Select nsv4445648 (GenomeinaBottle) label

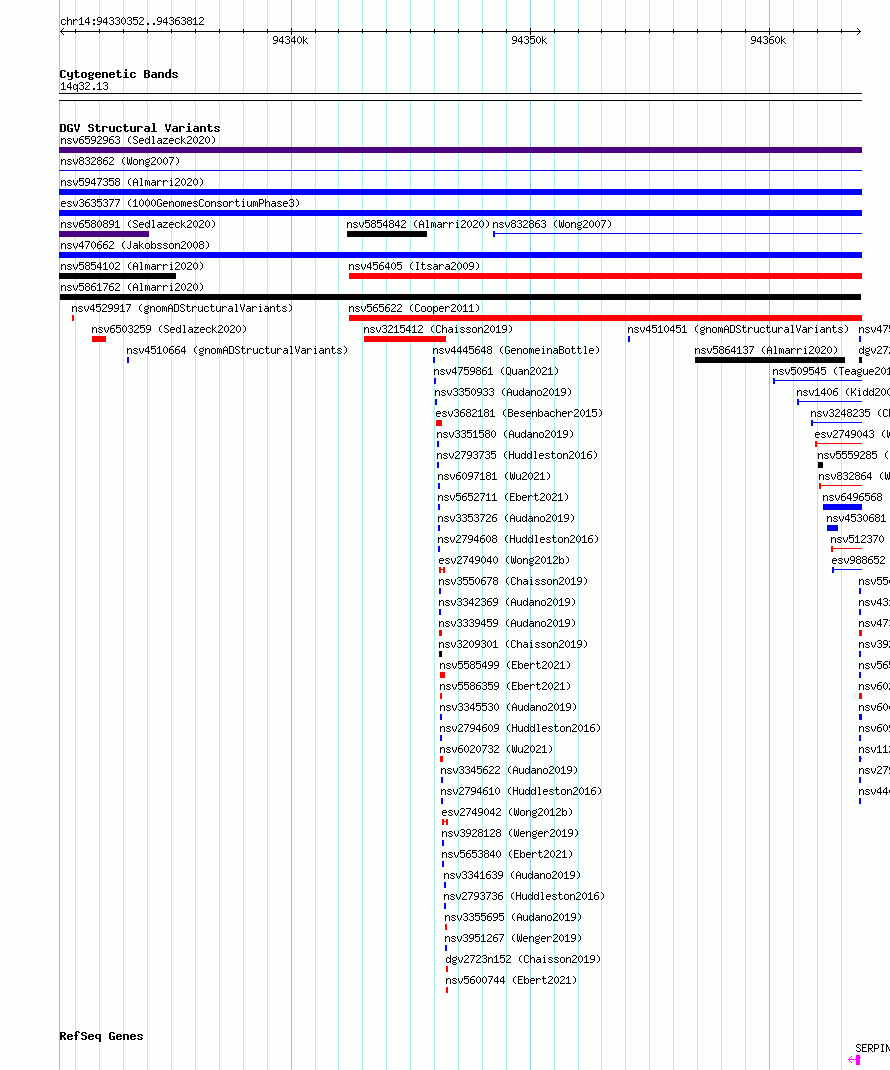516,350
